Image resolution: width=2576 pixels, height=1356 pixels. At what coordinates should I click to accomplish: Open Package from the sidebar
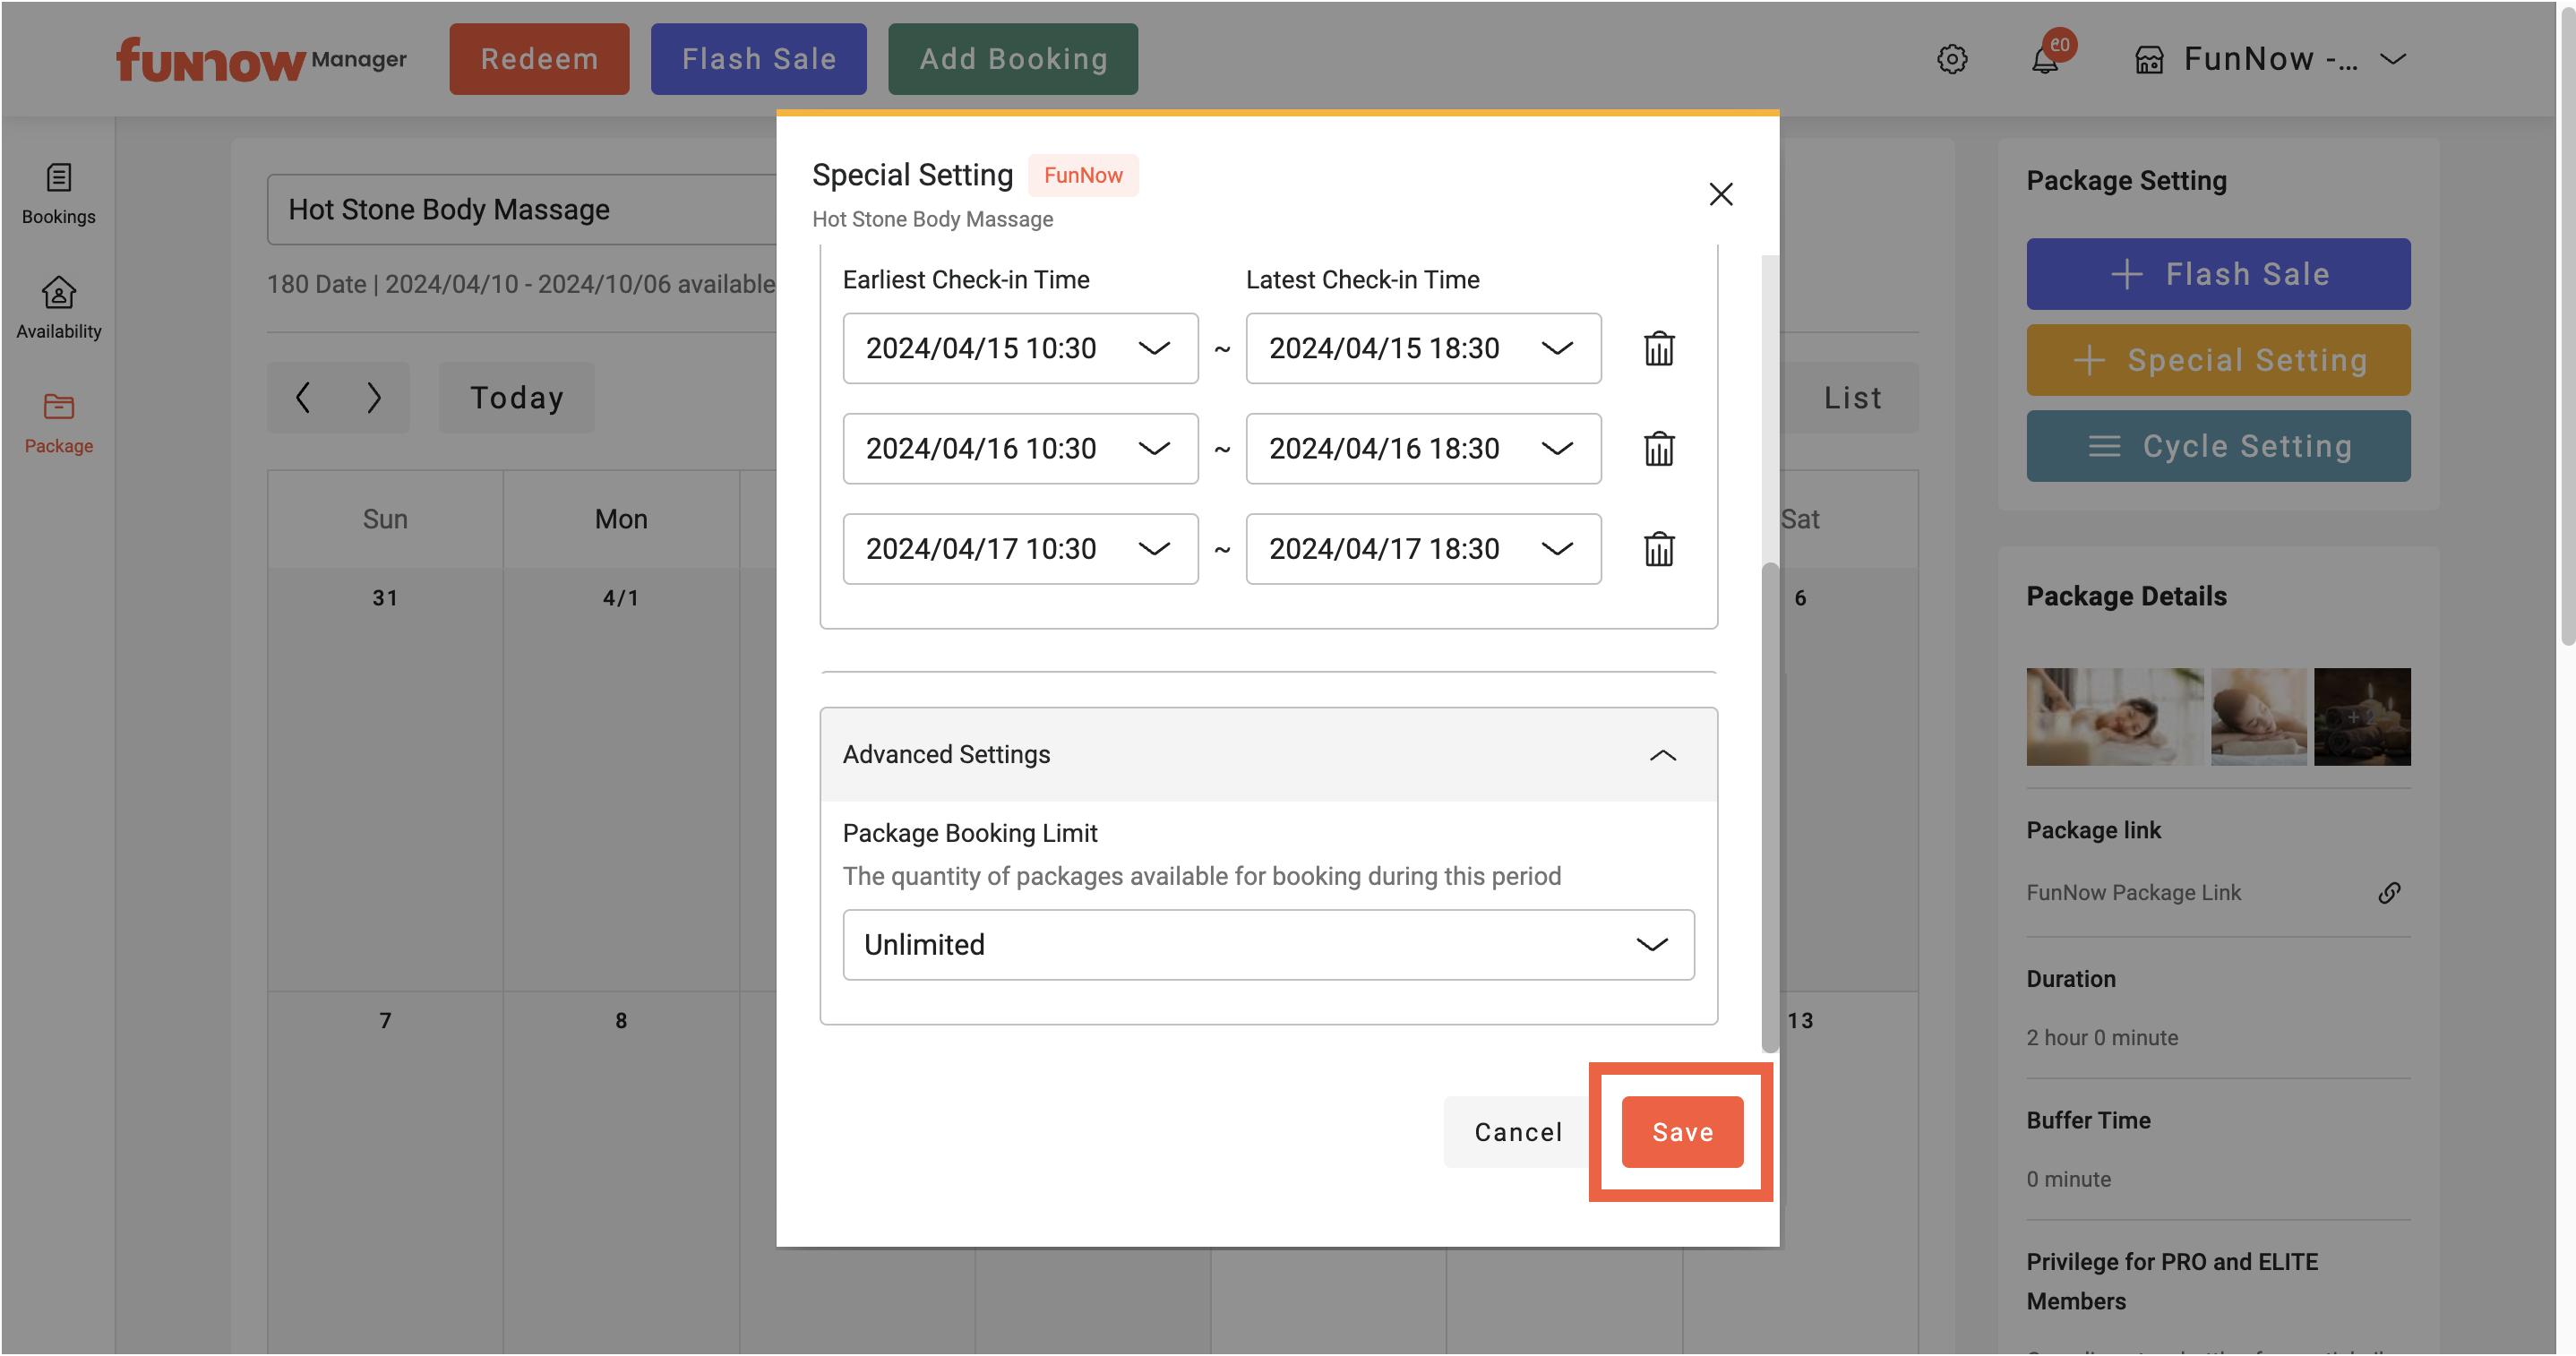[x=58, y=424]
